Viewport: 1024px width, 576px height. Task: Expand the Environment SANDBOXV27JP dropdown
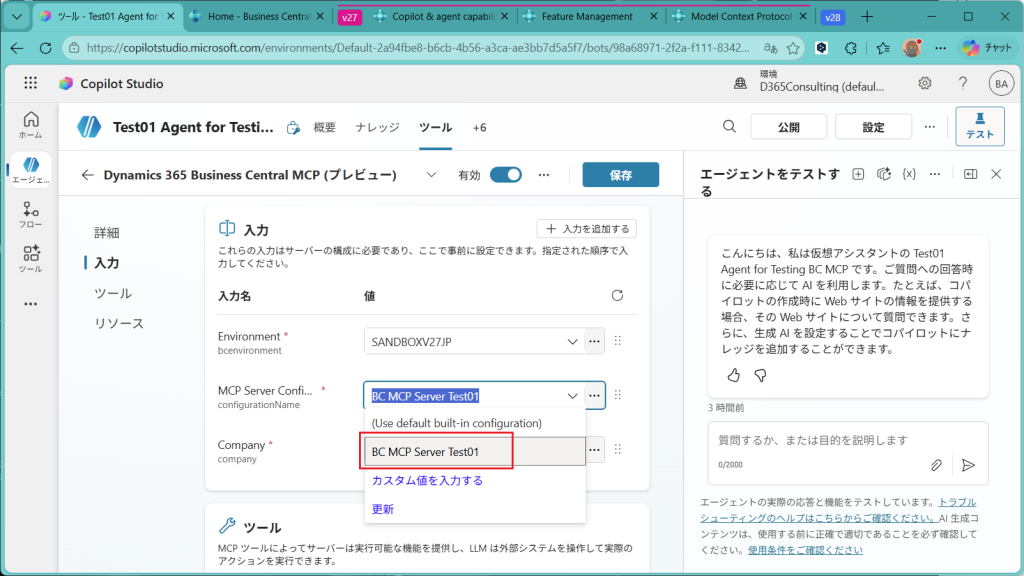572,341
